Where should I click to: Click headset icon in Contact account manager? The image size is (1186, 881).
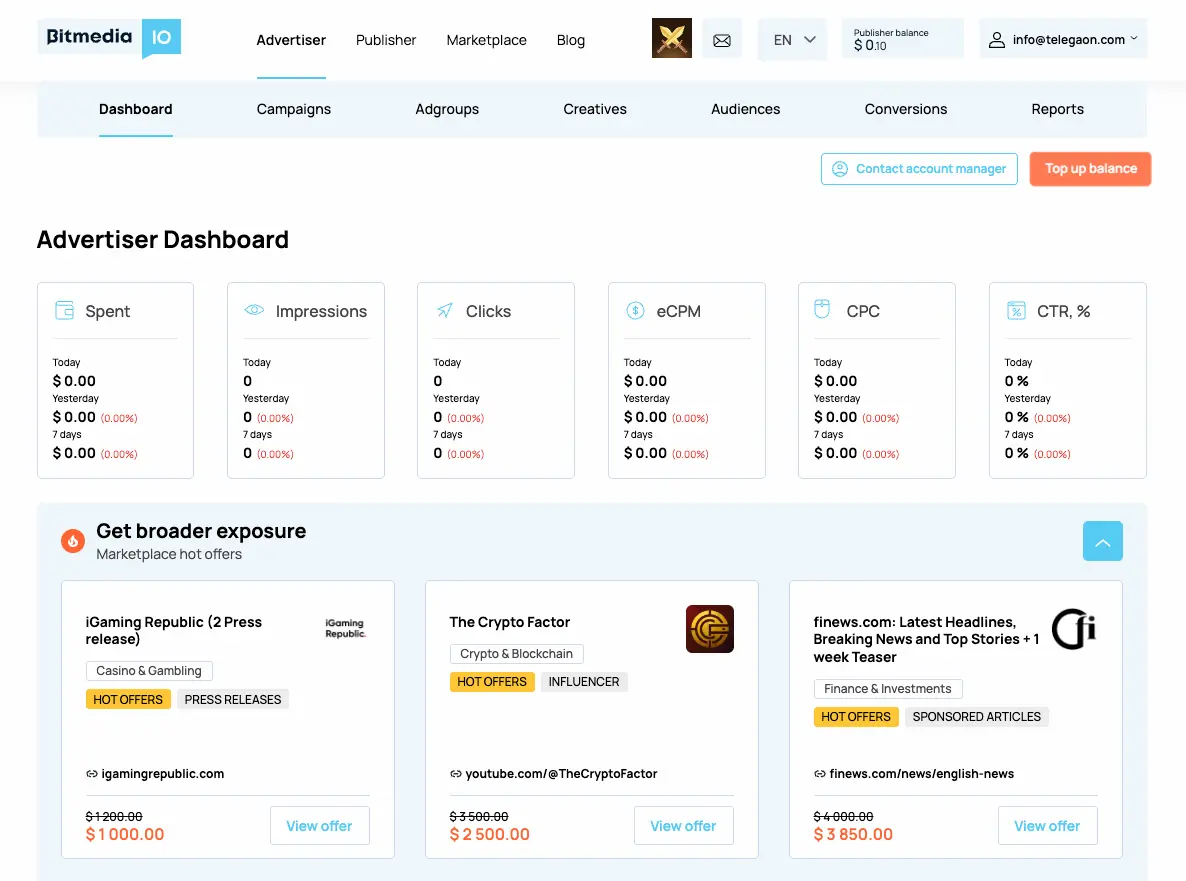click(x=840, y=169)
